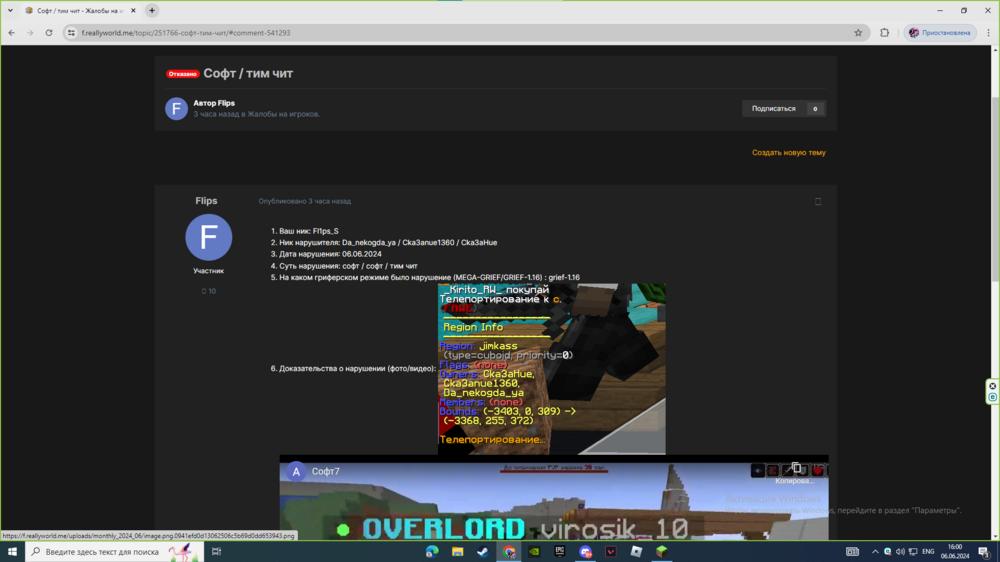Click 'Опубликовано 3 часа назад' timestamp

coord(304,201)
